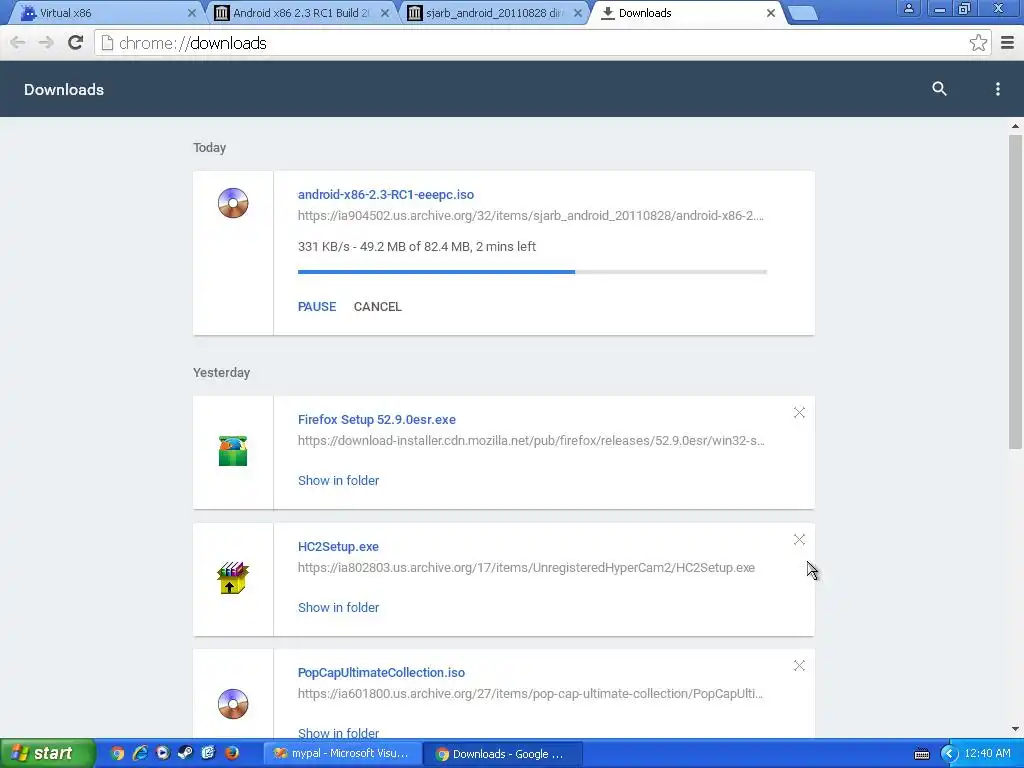
Task: Switch to the Virtual x86 tab
Action: pos(104,13)
